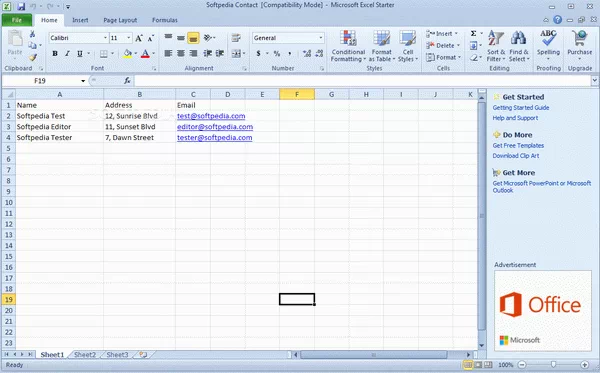The width and height of the screenshot is (600, 373).
Task: Toggle Wrap Text icon
Action: pos(236,37)
